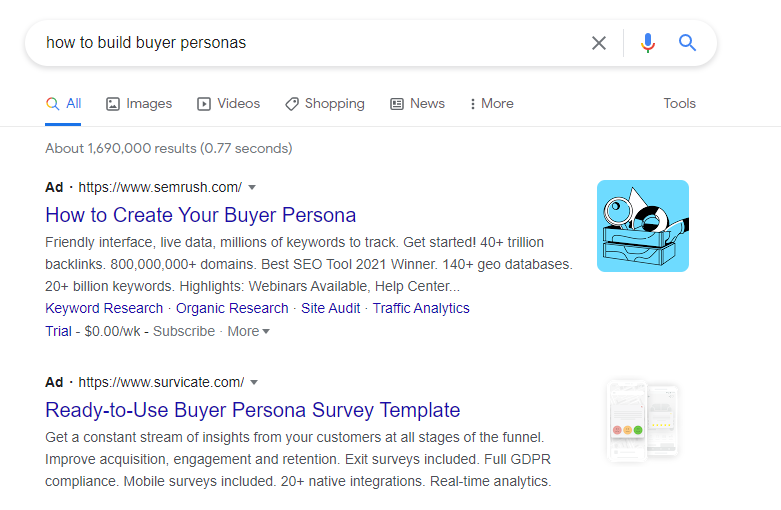
Task: Start voice search with the microphone icon
Action: [648, 43]
